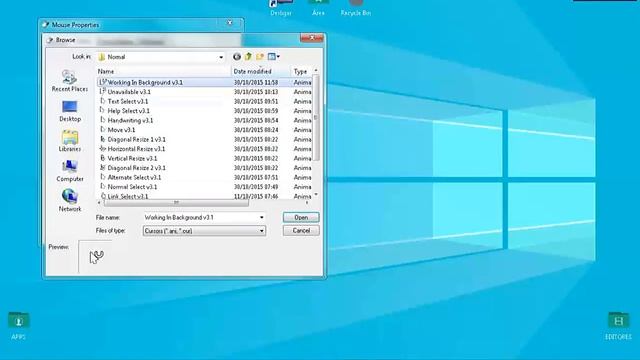Select Handwriting v3.1 cursor file
This screenshot has height=360, width=640.
coord(130,120)
